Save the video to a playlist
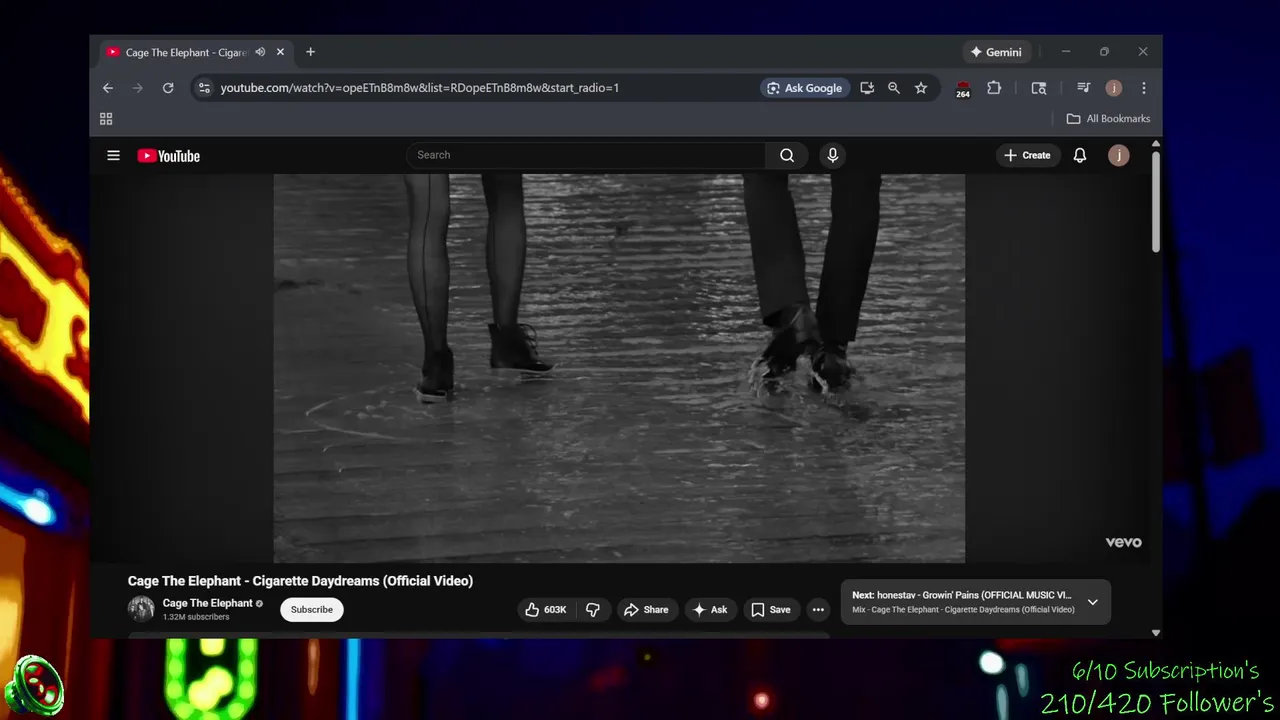 click(771, 610)
